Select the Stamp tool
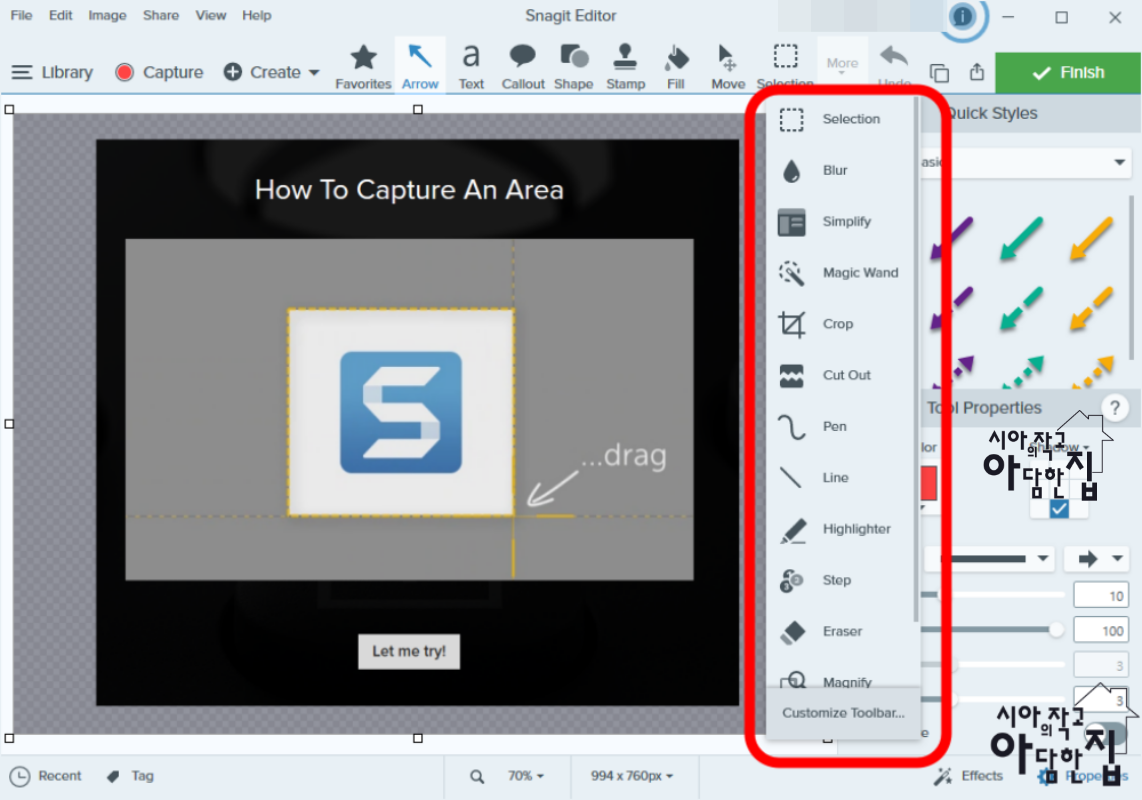 click(x=626, y=67)
